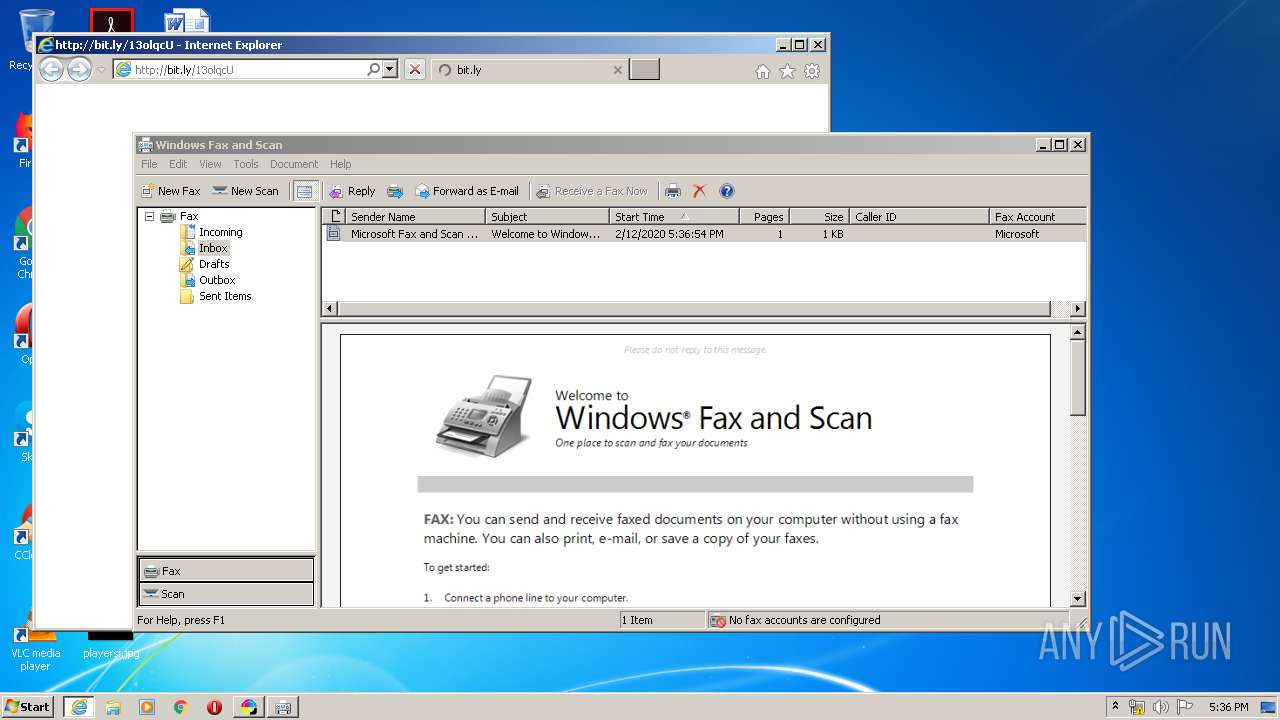
Task: Open the IE address bar dropdown arrow
Action: 390,70
